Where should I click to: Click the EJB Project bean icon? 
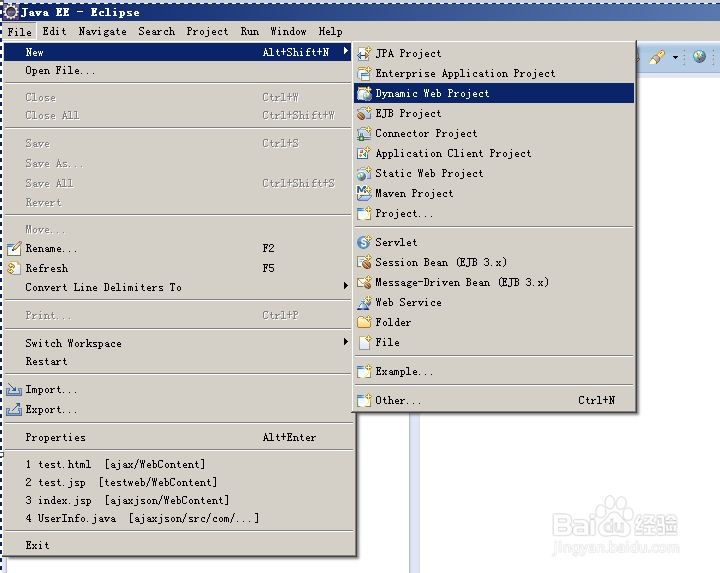click(364, 113)
